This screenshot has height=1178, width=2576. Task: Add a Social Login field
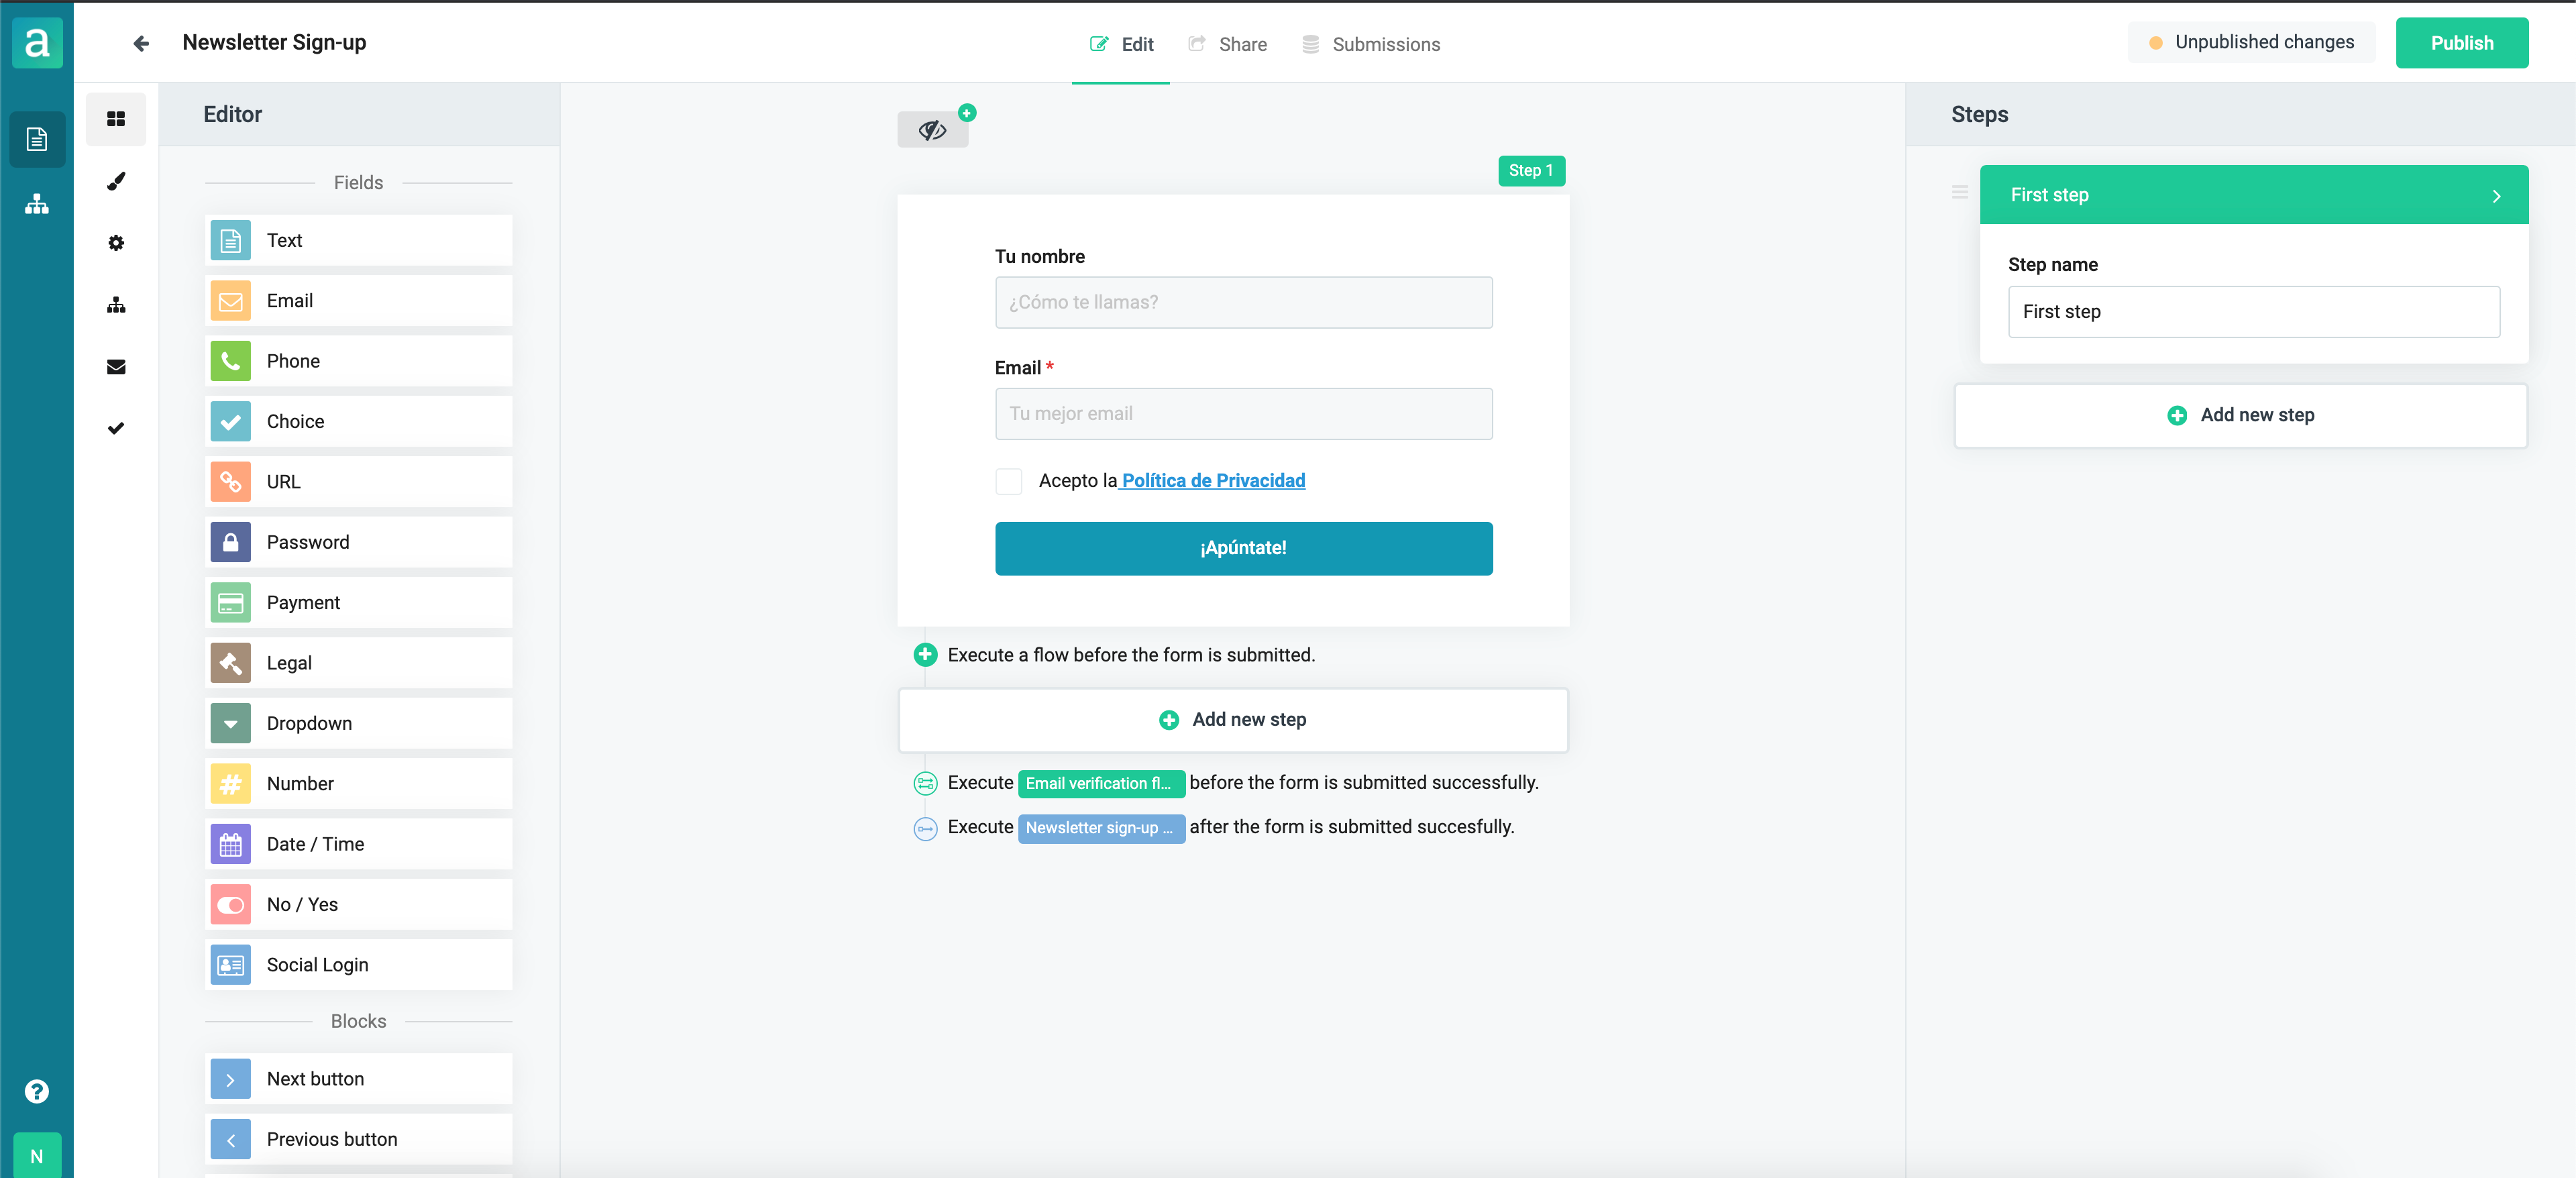point(359,965)
